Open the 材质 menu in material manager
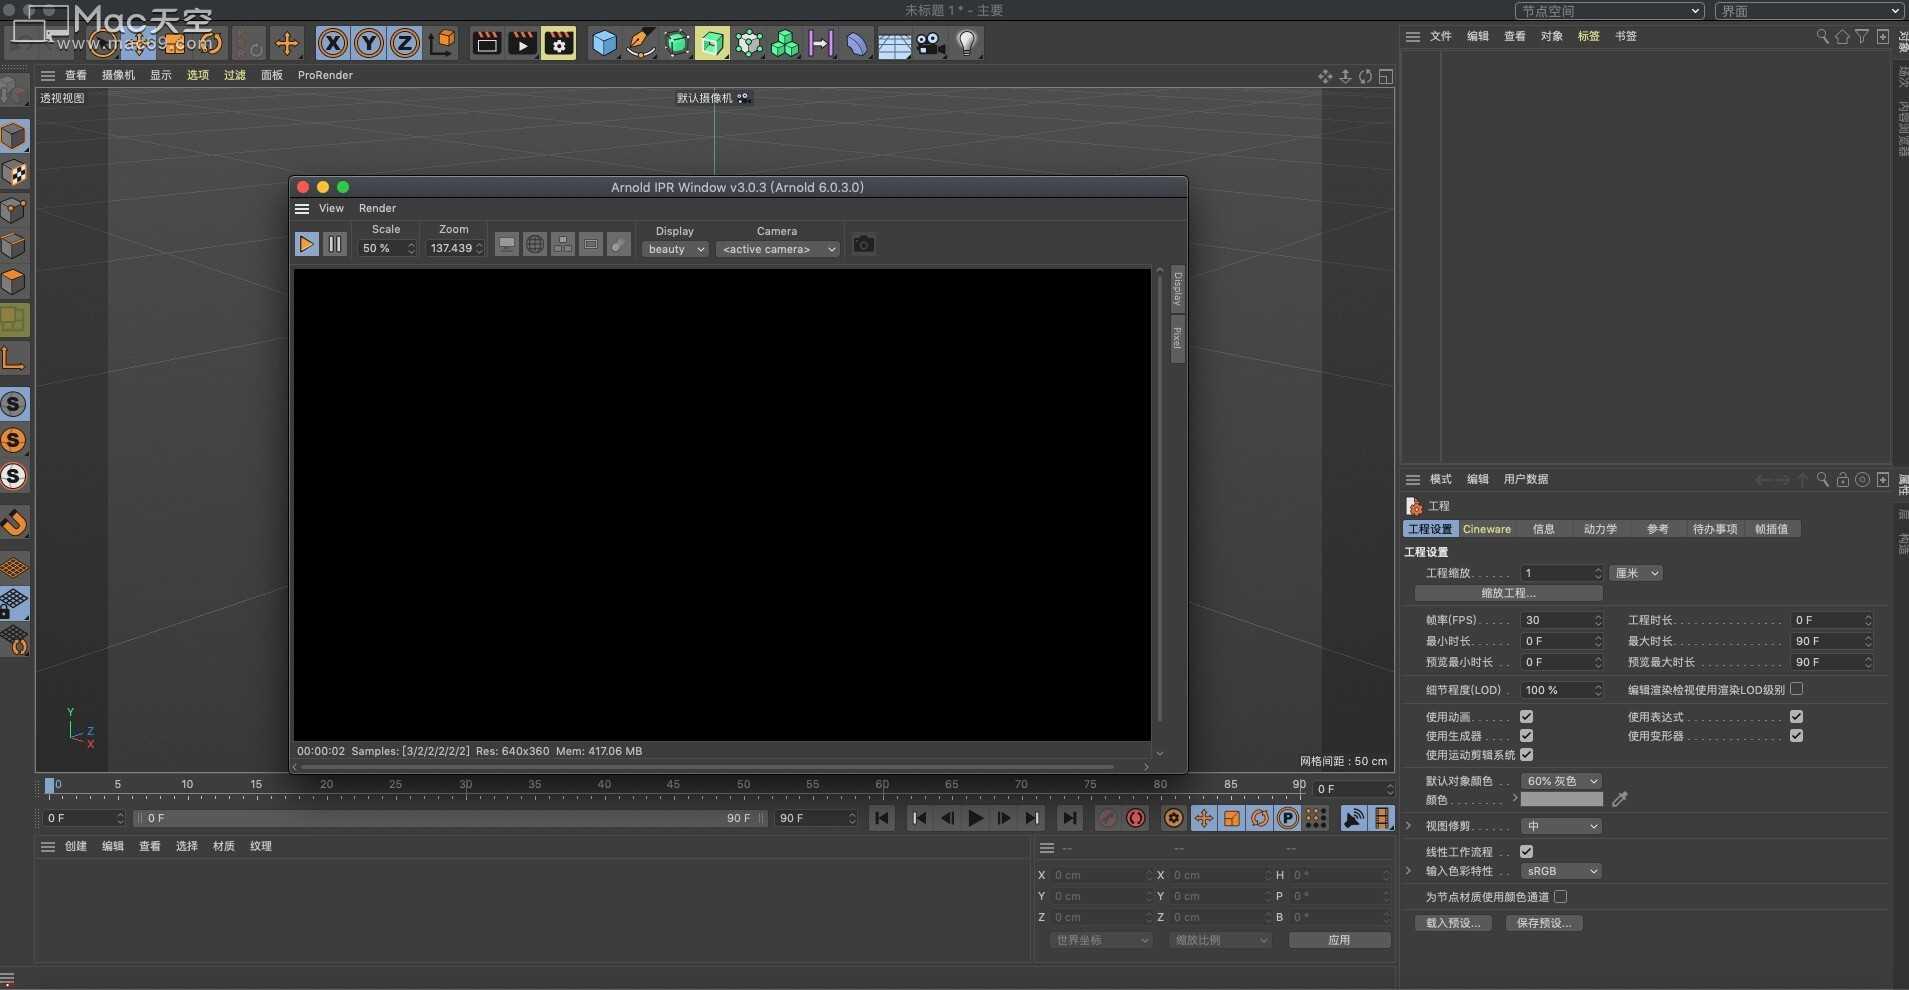 224,846
